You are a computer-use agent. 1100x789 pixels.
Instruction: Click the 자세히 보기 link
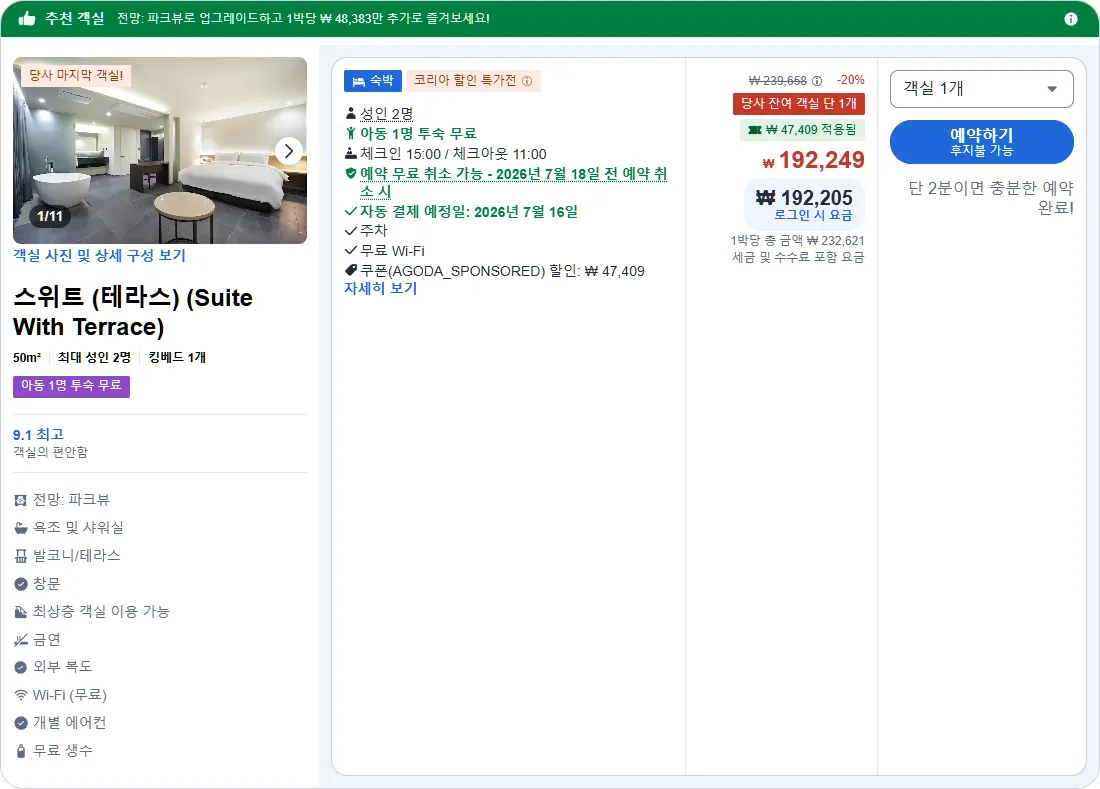click(x=380, y=288)
